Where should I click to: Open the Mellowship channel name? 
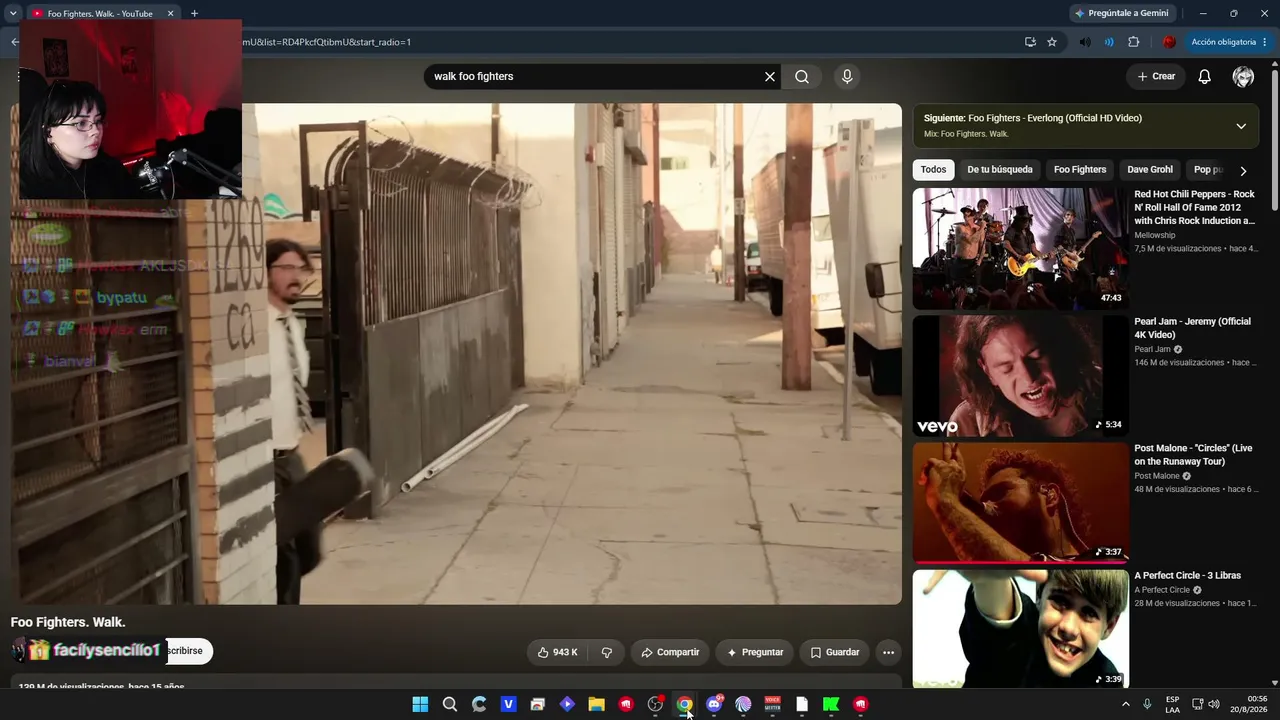click(1155, 235)
